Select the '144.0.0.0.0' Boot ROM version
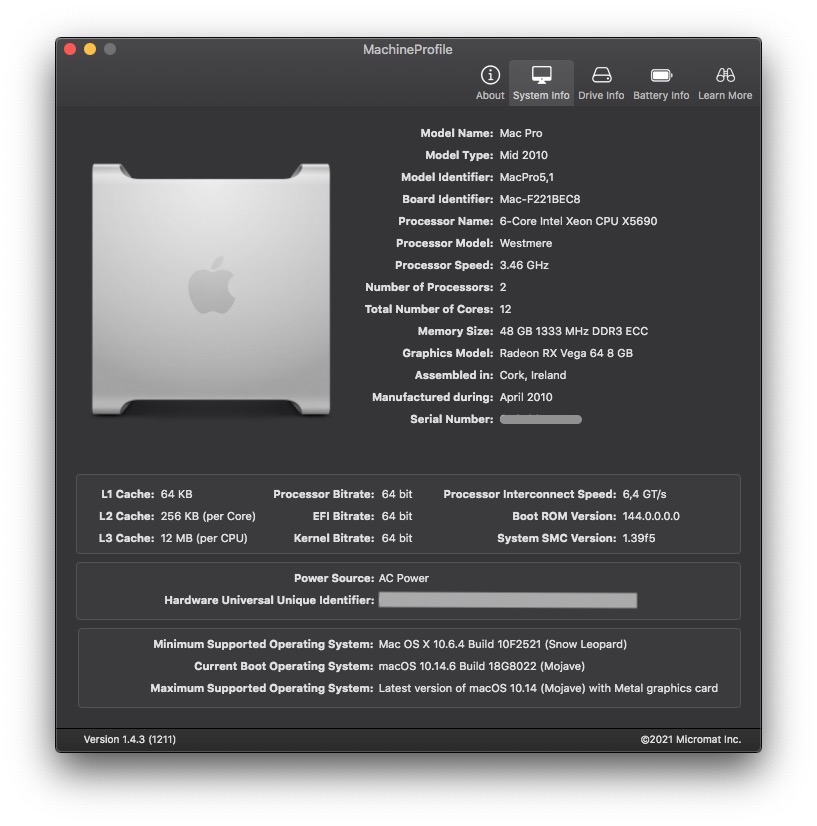The image size is (817, 826). [x=651, y=517]
